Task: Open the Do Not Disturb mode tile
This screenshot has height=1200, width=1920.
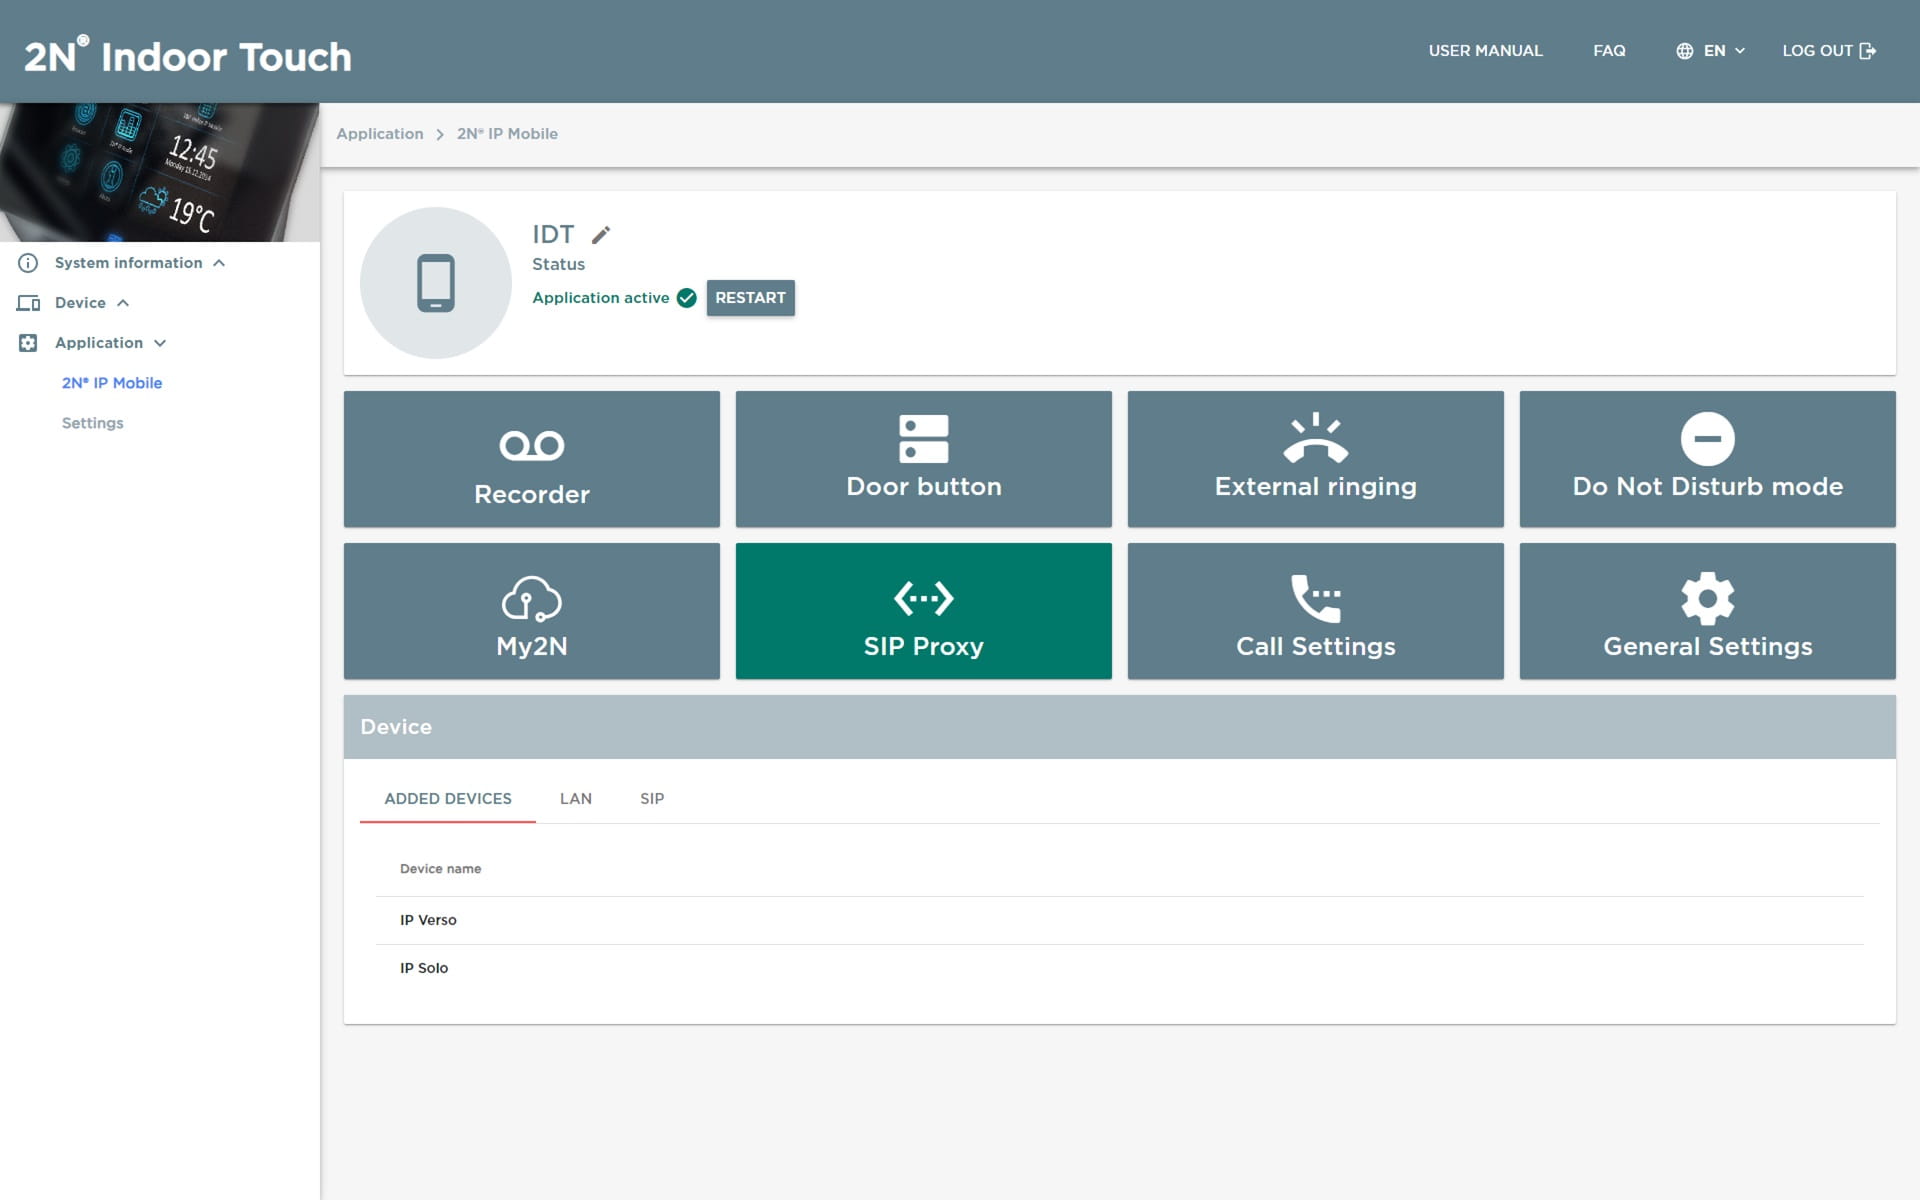Action: point(1708,459)
